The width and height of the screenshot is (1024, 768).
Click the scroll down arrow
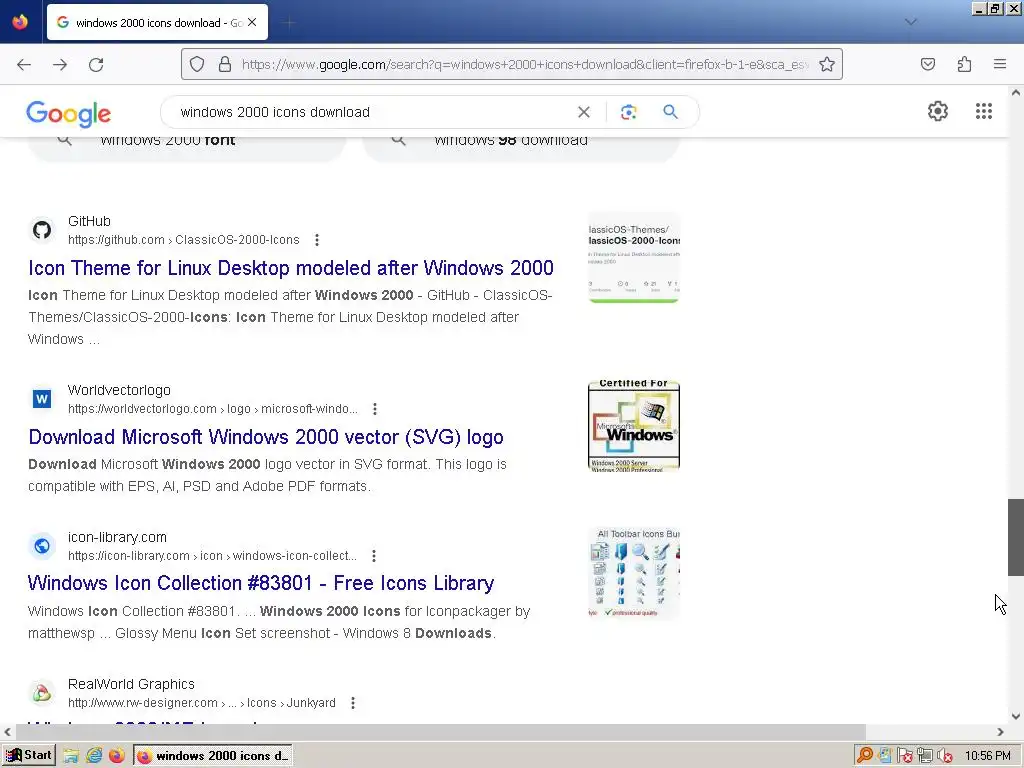[x=1016, y=716]
